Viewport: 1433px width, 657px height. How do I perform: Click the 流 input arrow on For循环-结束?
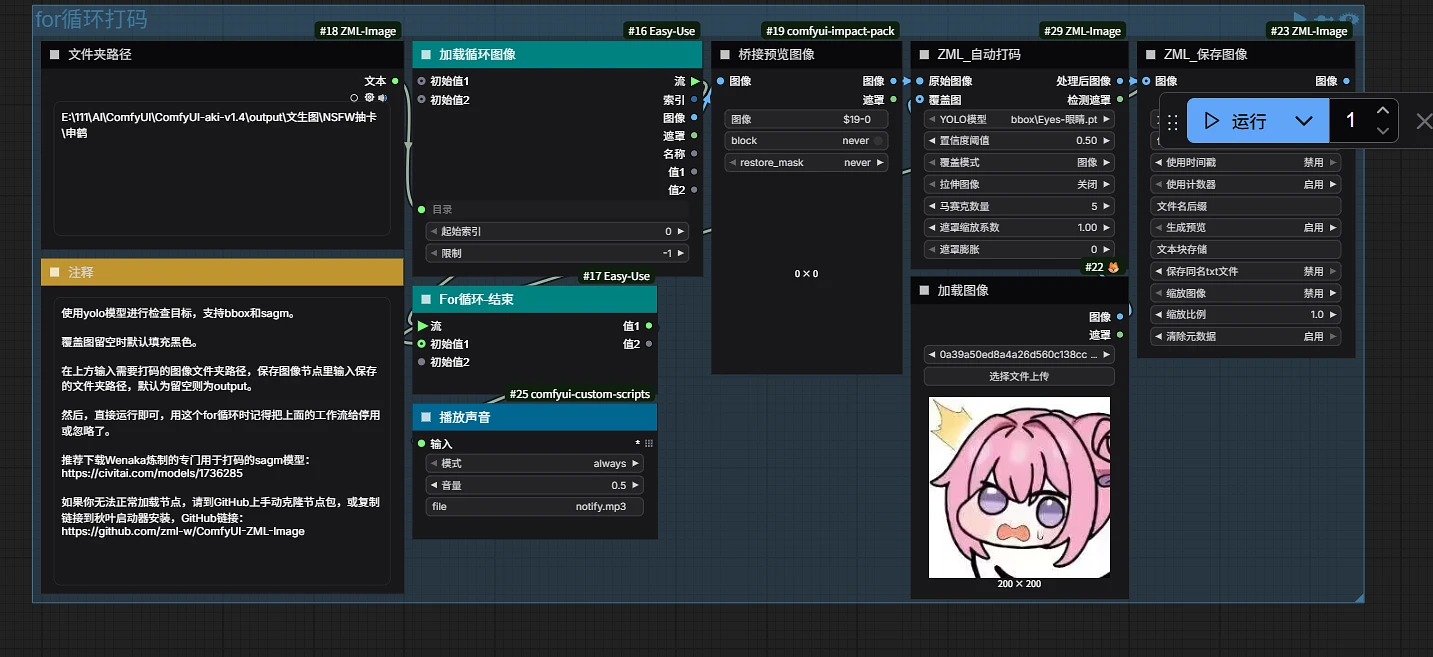pyautogui.click(x=422, y=326)
